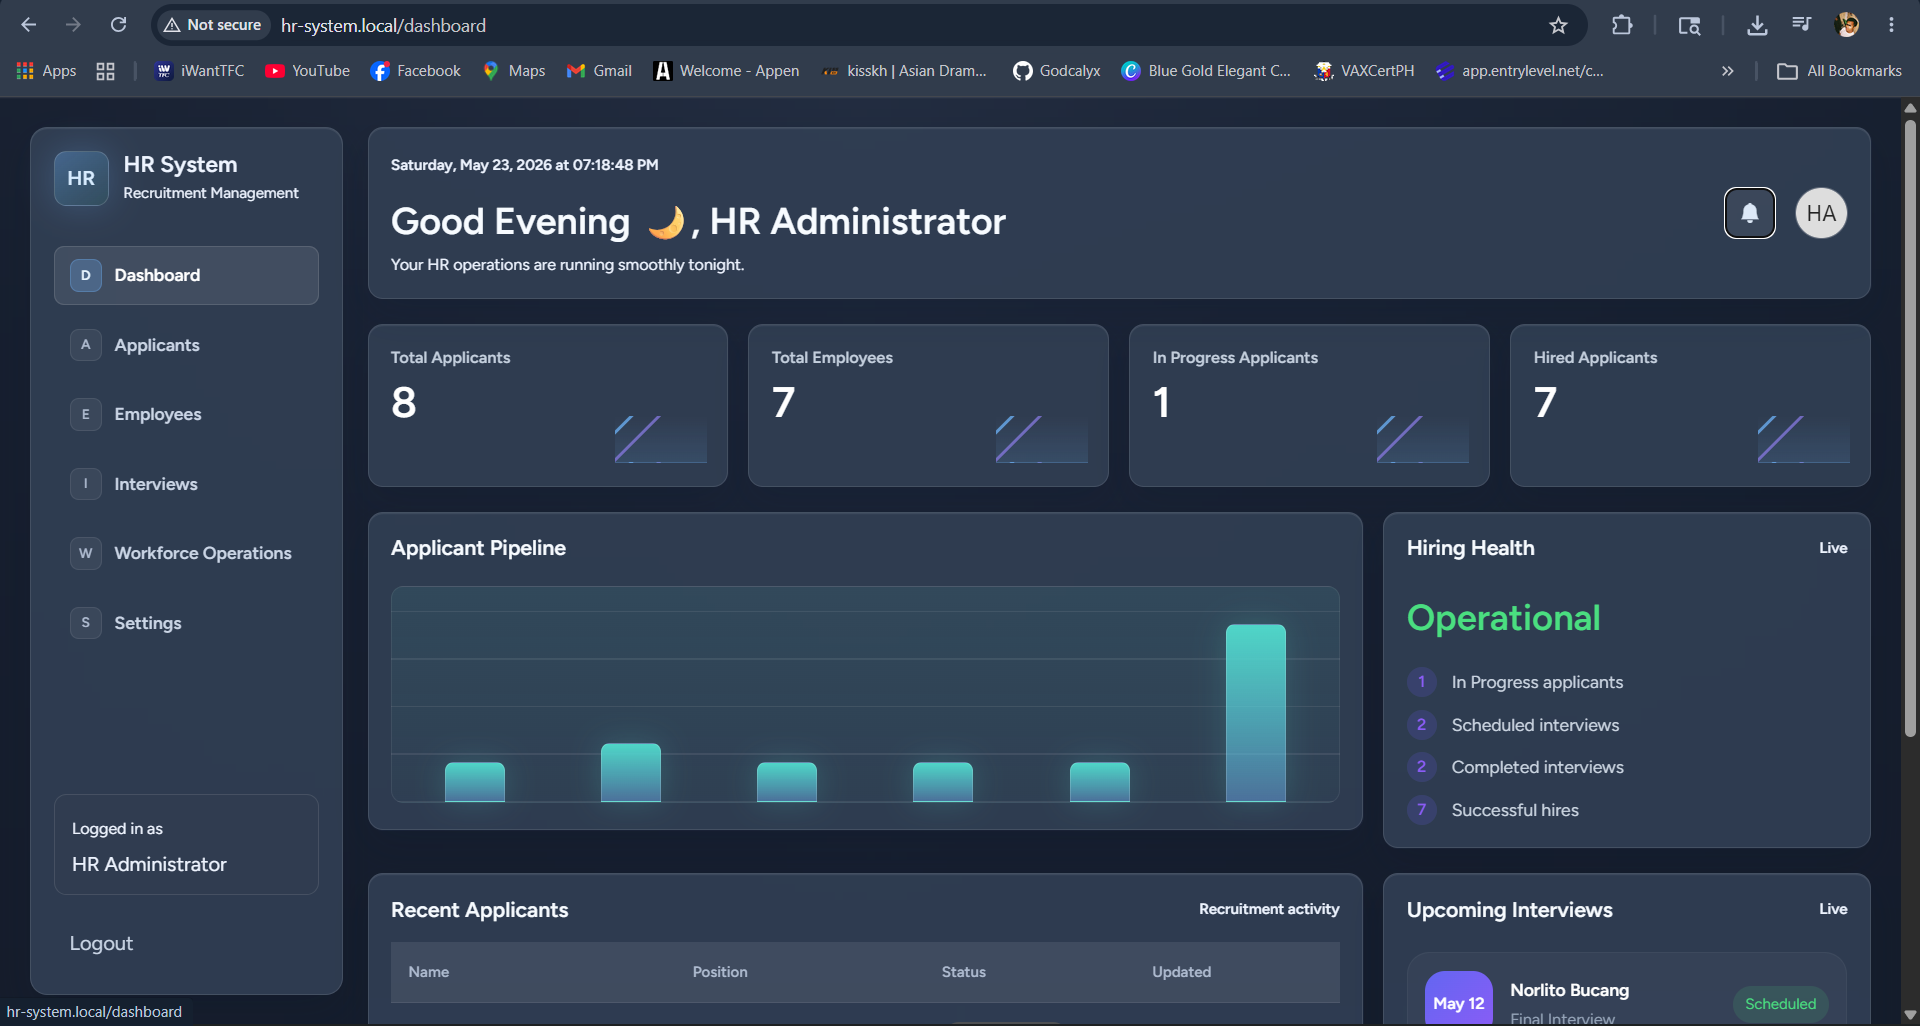Open Interviews page in sidebar

[186, 484]
